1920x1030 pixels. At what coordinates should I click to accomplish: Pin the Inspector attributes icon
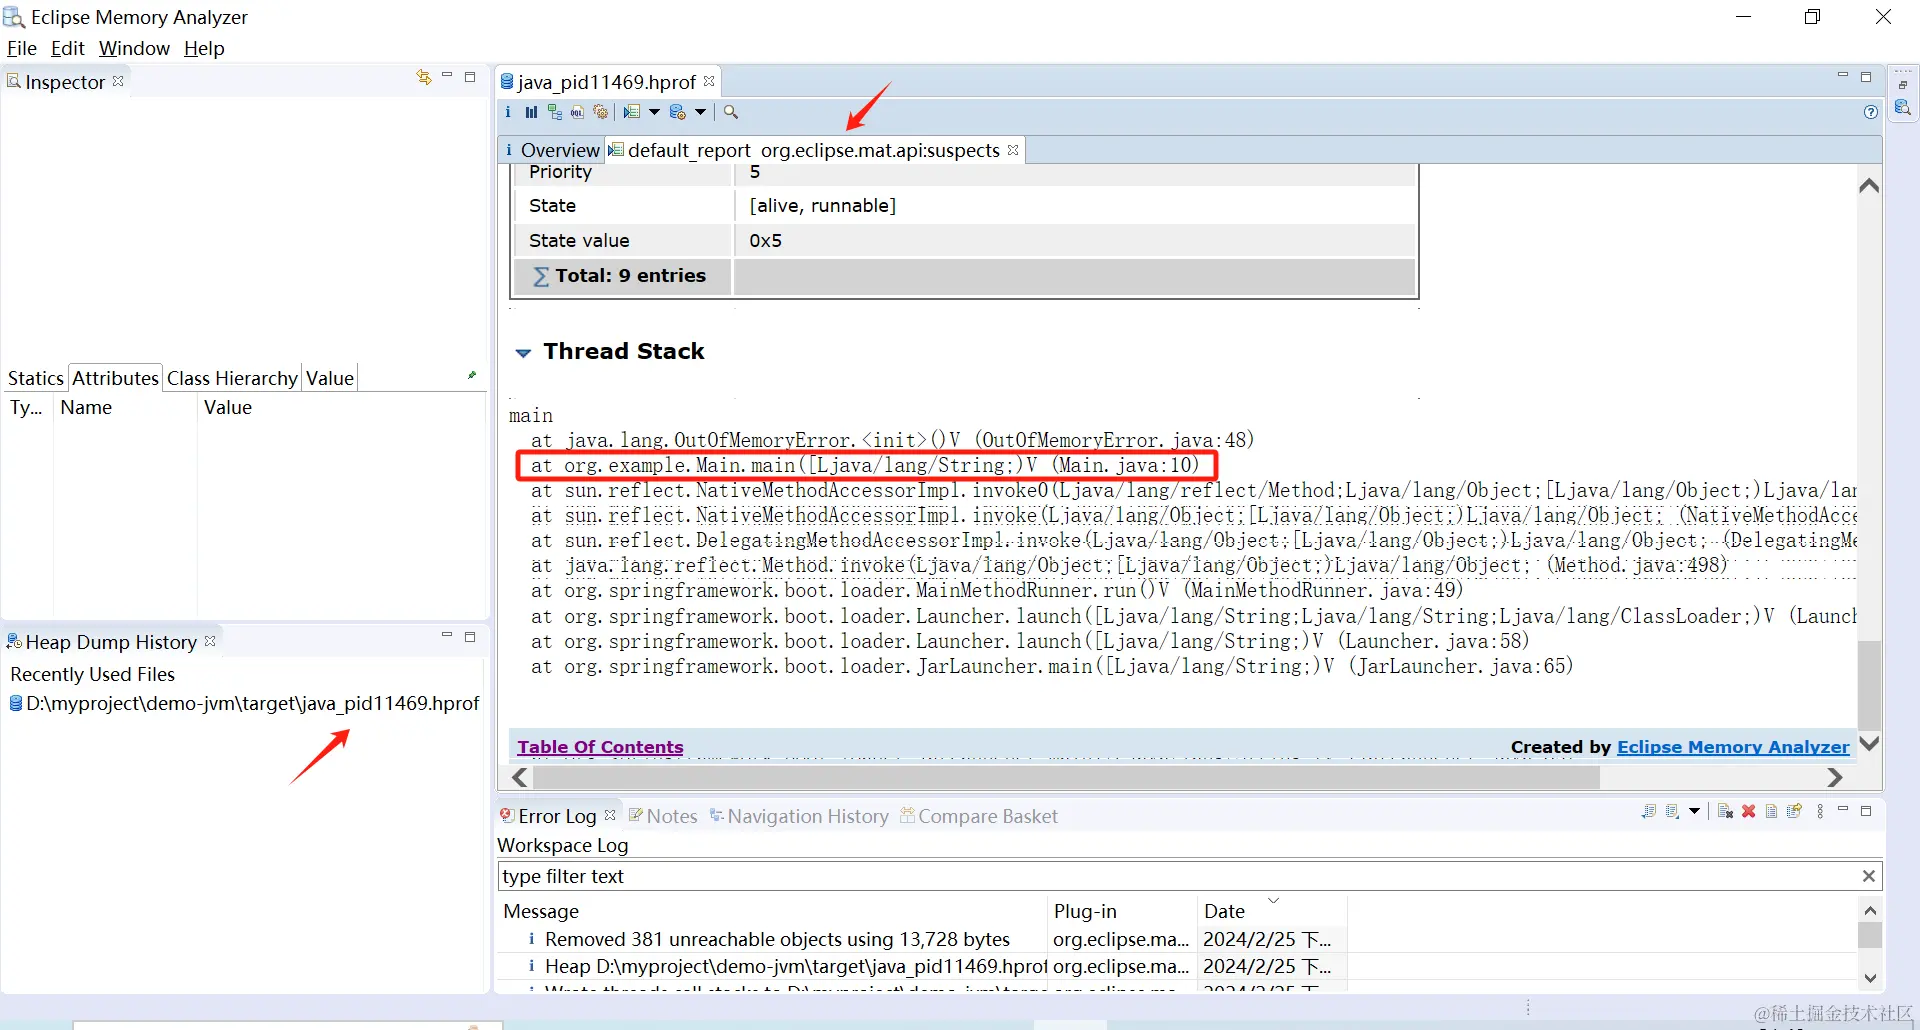472,376
